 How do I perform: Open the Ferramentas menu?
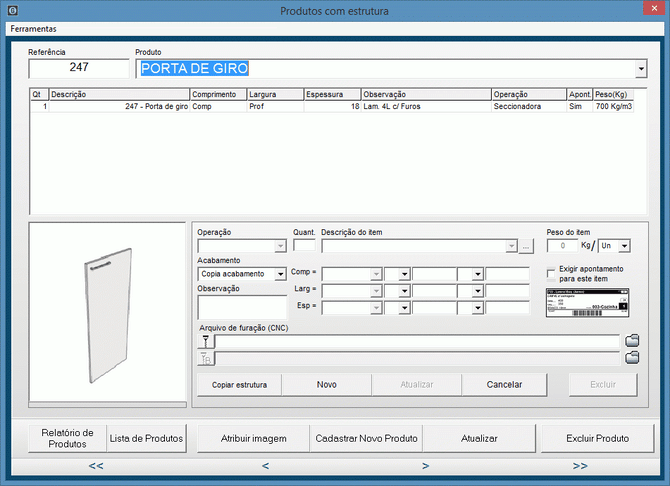[33, 29]
